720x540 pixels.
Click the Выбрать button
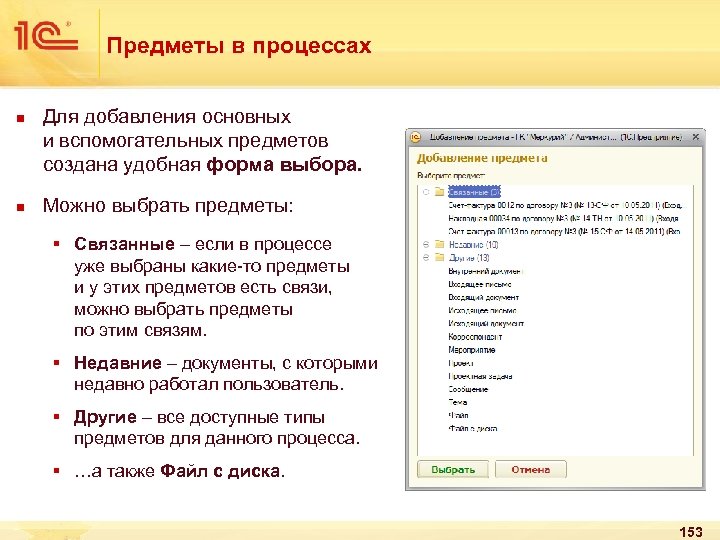click(x=452, y=469)
